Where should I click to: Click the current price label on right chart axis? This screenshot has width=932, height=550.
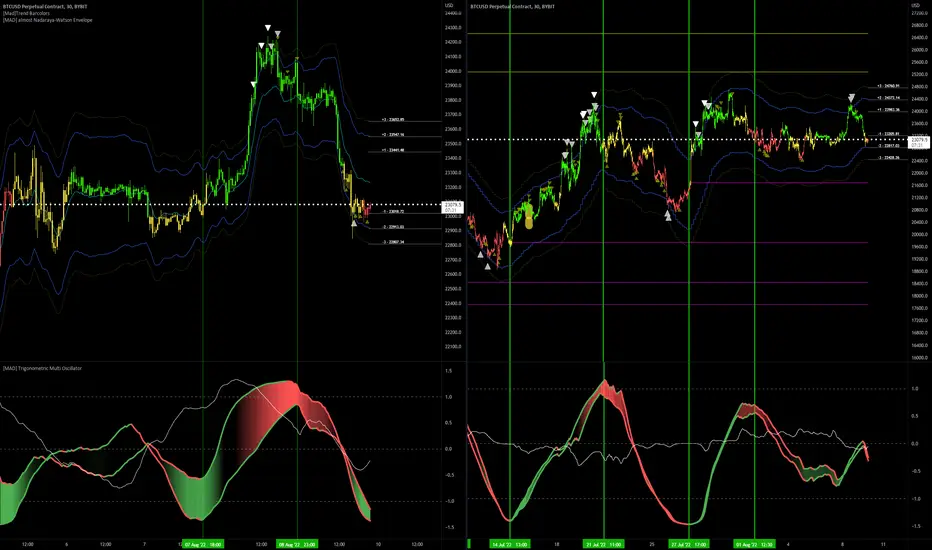(918, 142)
